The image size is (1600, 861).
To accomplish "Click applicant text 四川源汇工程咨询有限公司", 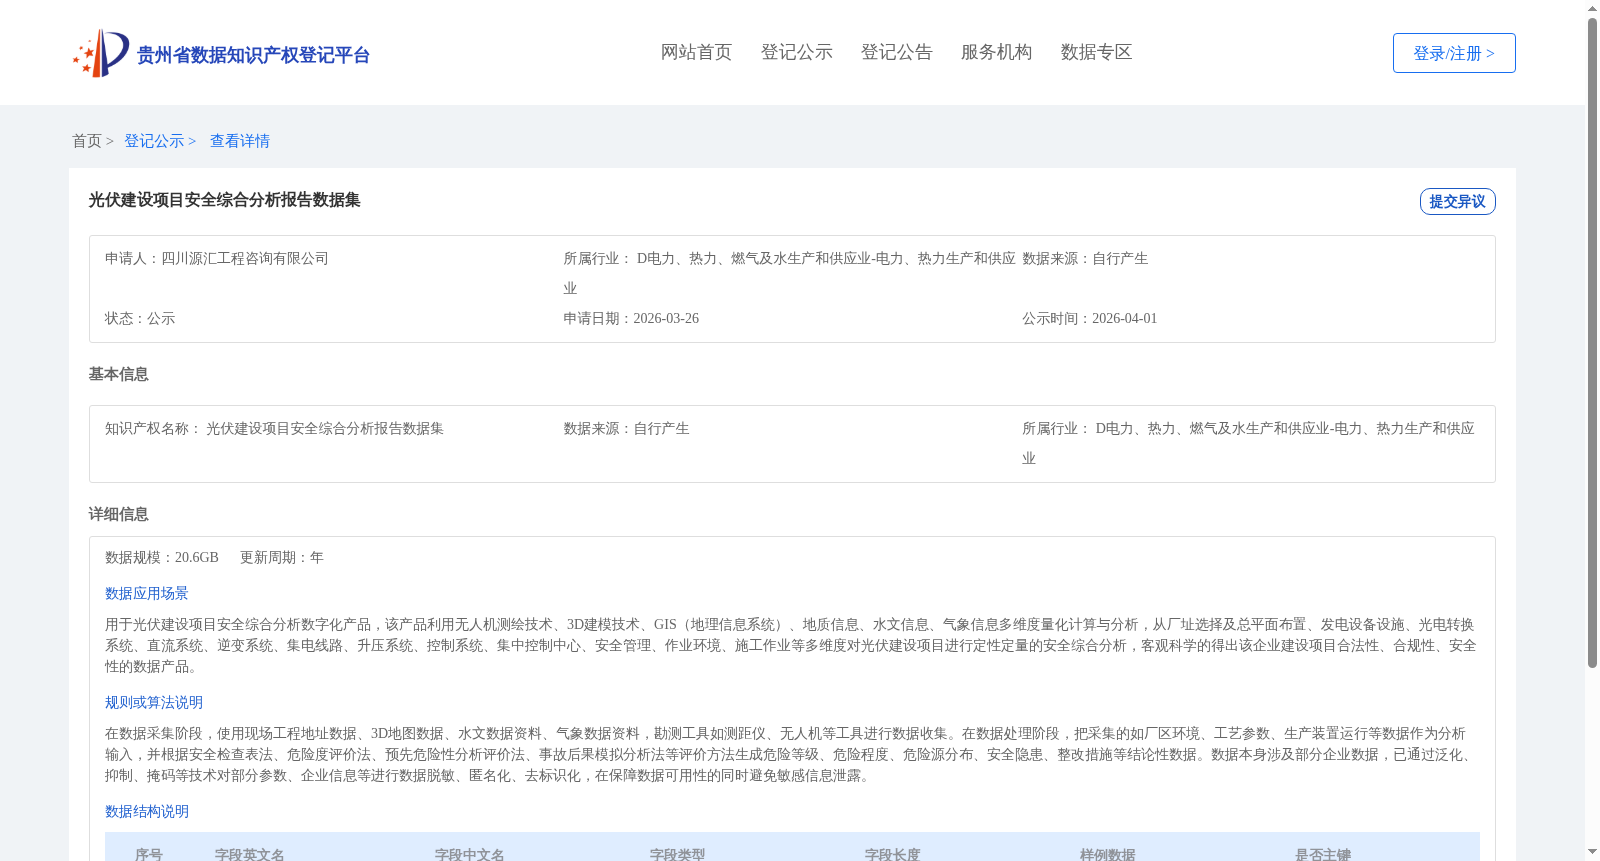I will point(245,258).
